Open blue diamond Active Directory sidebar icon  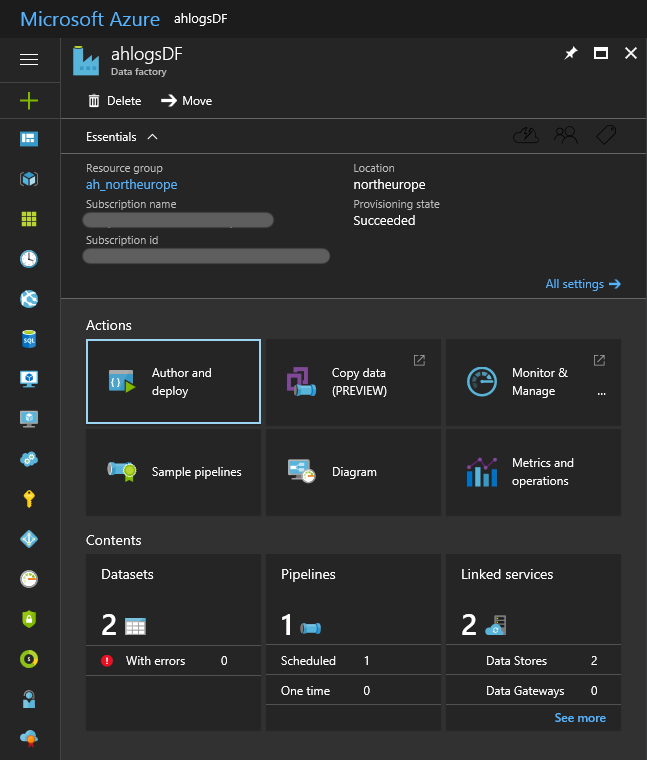click(x=29, y=538)
